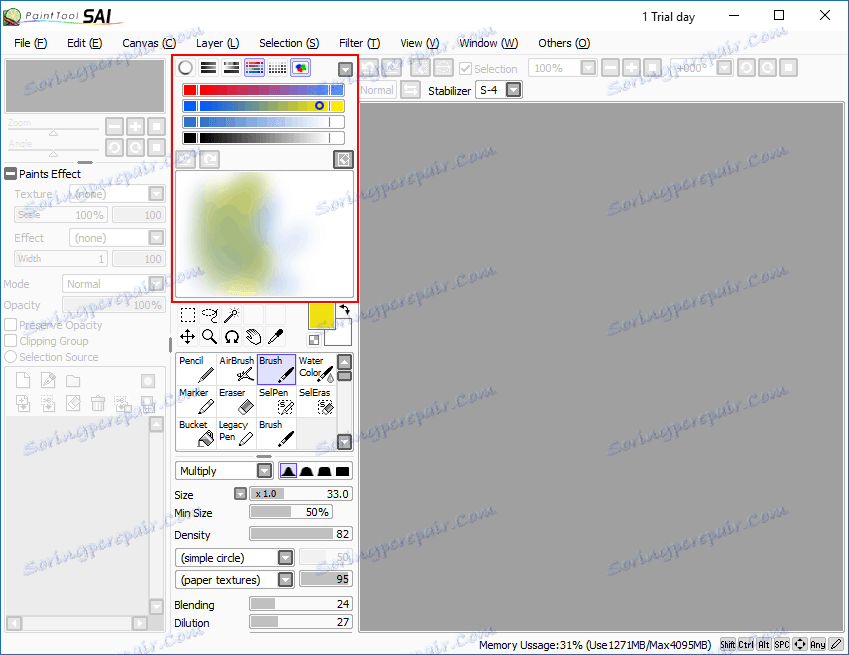849x655 pixels.
Task: Toggle the Ctrl key indicator
Action: (746, 644)
